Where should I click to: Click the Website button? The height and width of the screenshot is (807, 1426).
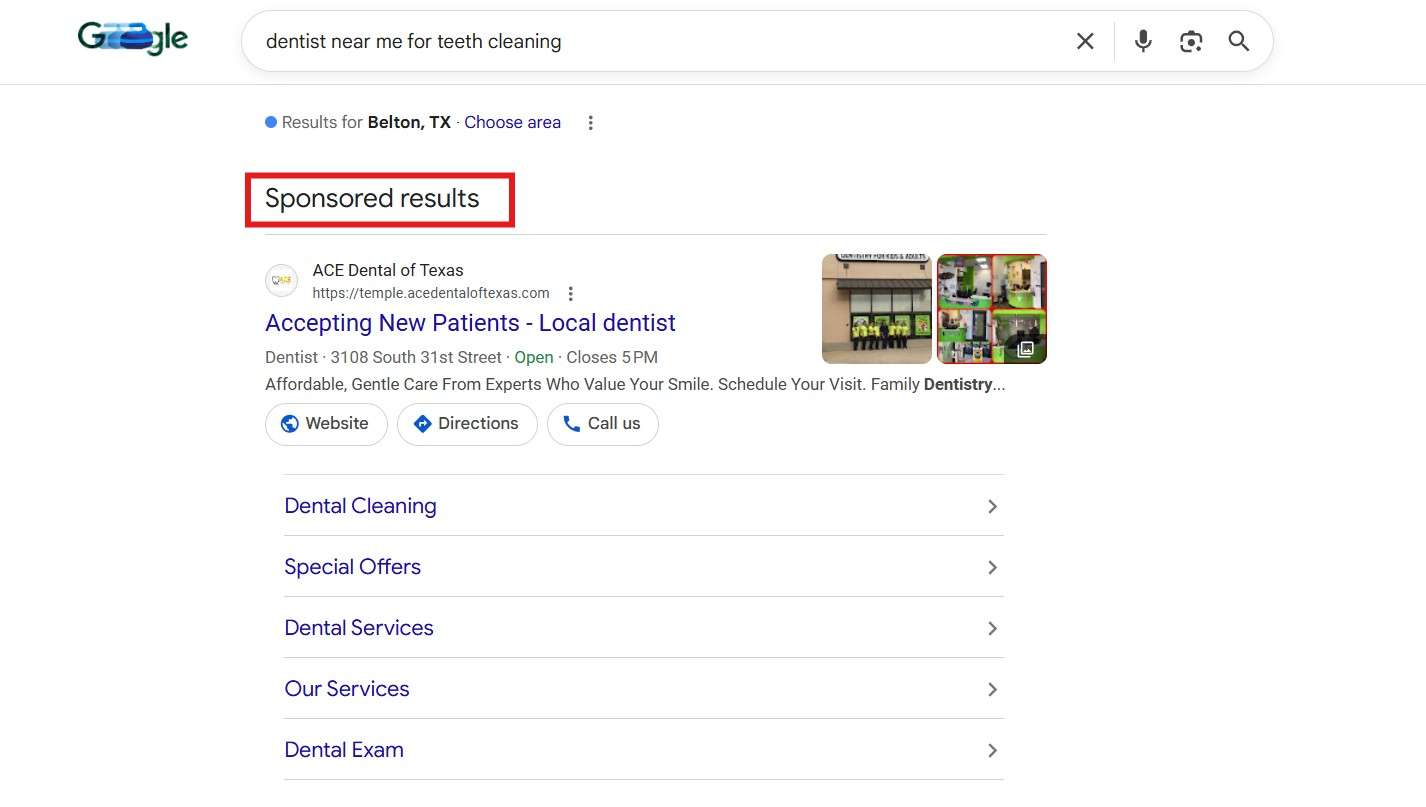coord(325,423)
